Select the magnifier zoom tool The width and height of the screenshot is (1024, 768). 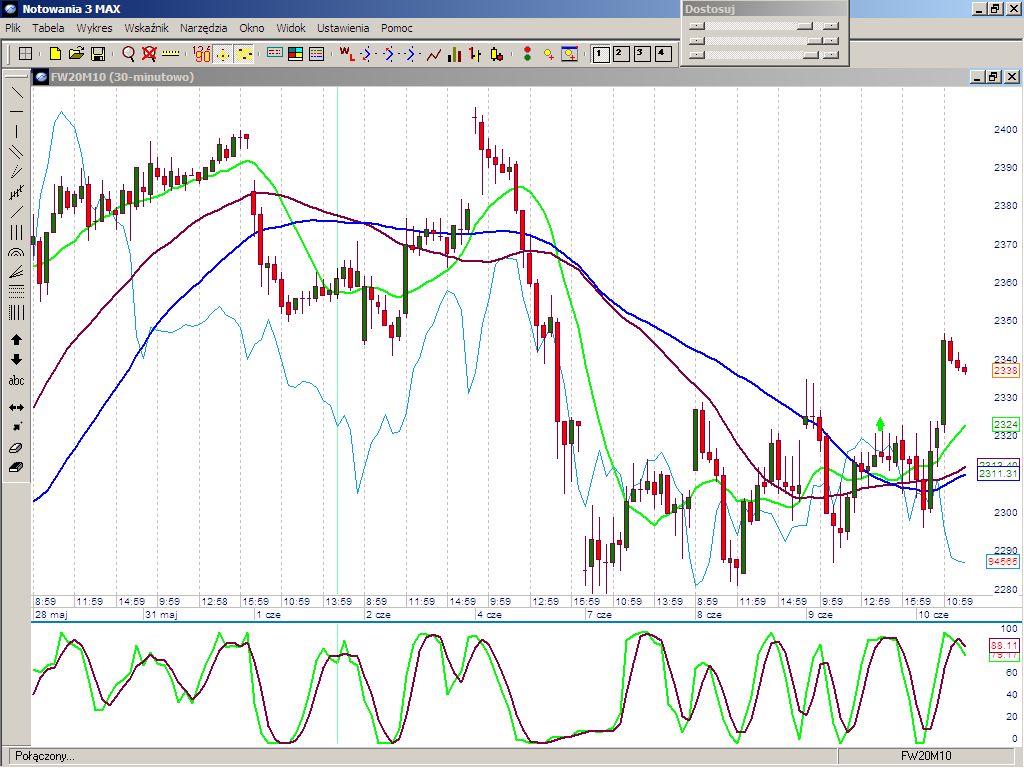click(x=128, y=54)
